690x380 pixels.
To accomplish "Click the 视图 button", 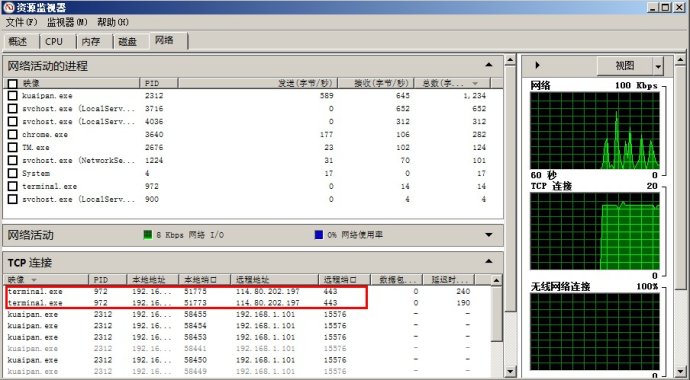I will click(x=624, y=66).
